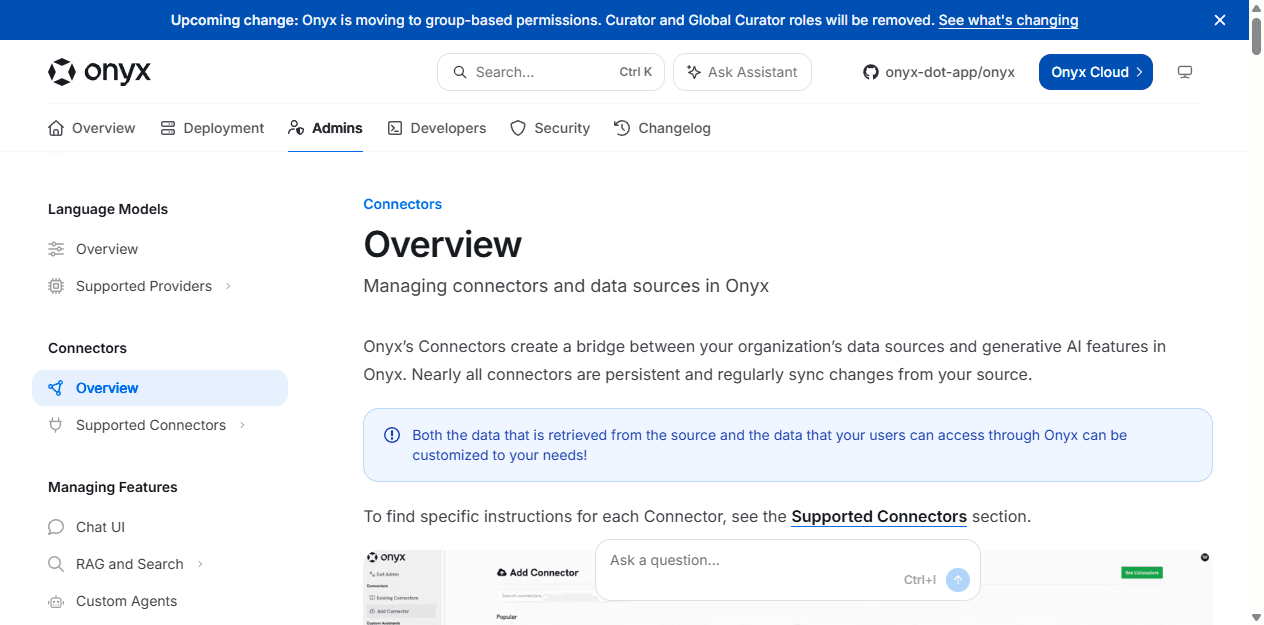The height and width of the screenshot is (625, 1264).
Task: Click the dark mode icon on the screenshot
Action: 1205,557
